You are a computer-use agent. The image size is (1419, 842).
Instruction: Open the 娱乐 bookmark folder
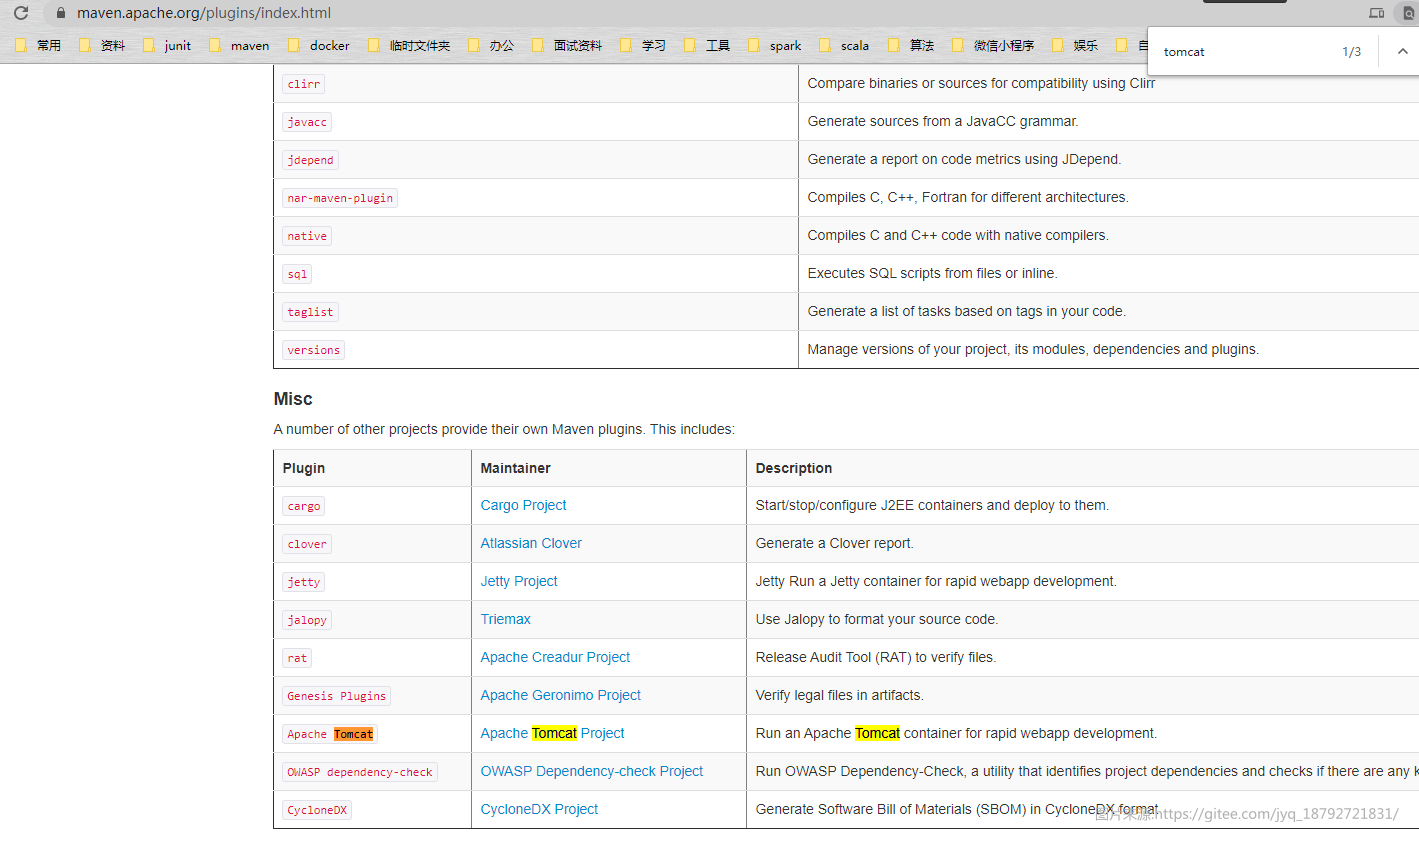coord(1076,45)
